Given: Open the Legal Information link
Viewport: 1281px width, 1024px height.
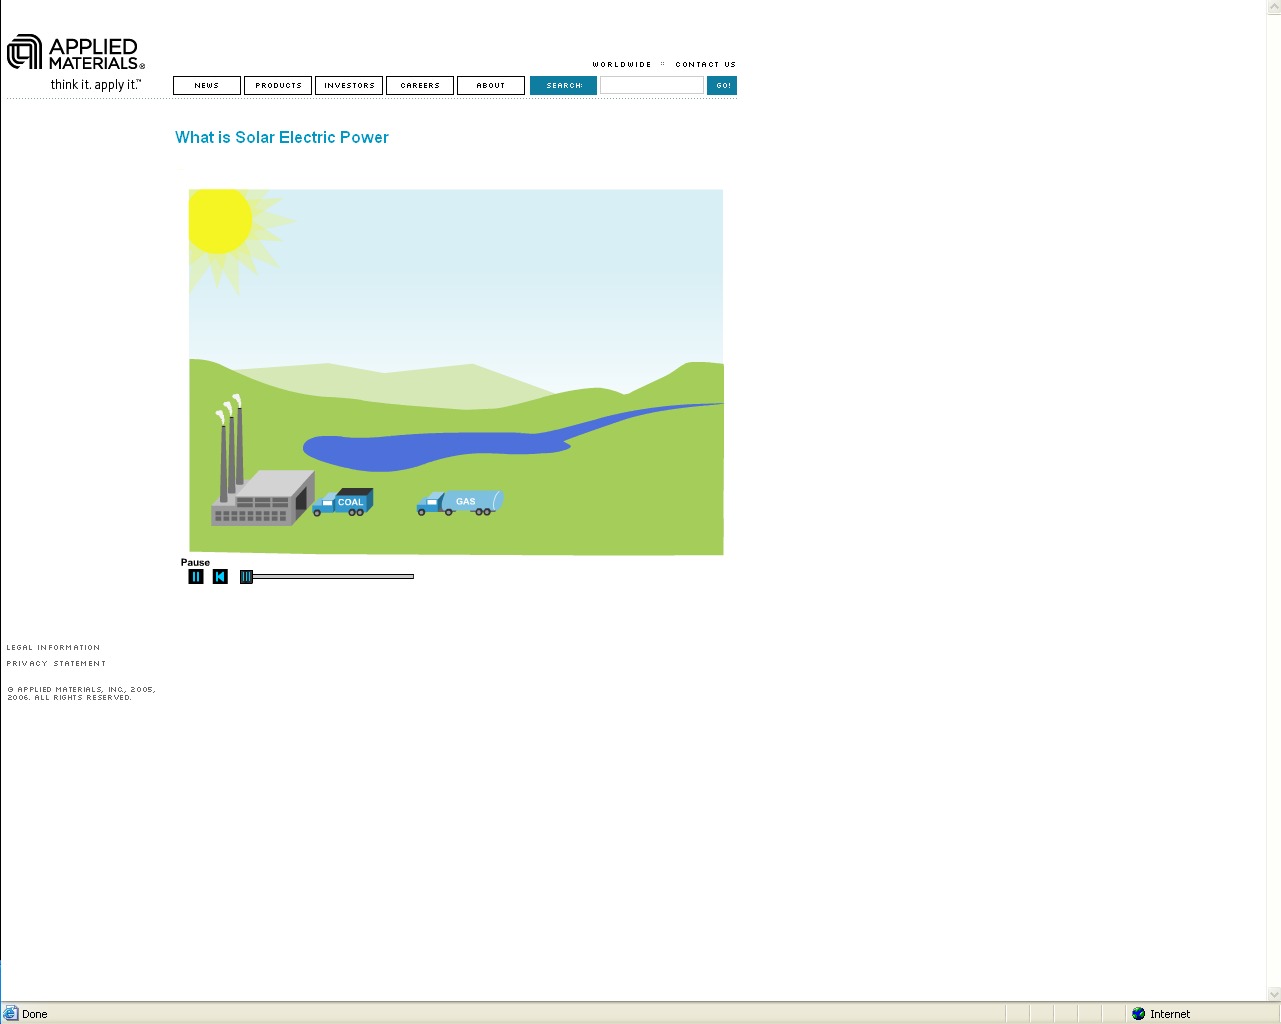Looking at the screenshot, I should (x=53, y=648).
